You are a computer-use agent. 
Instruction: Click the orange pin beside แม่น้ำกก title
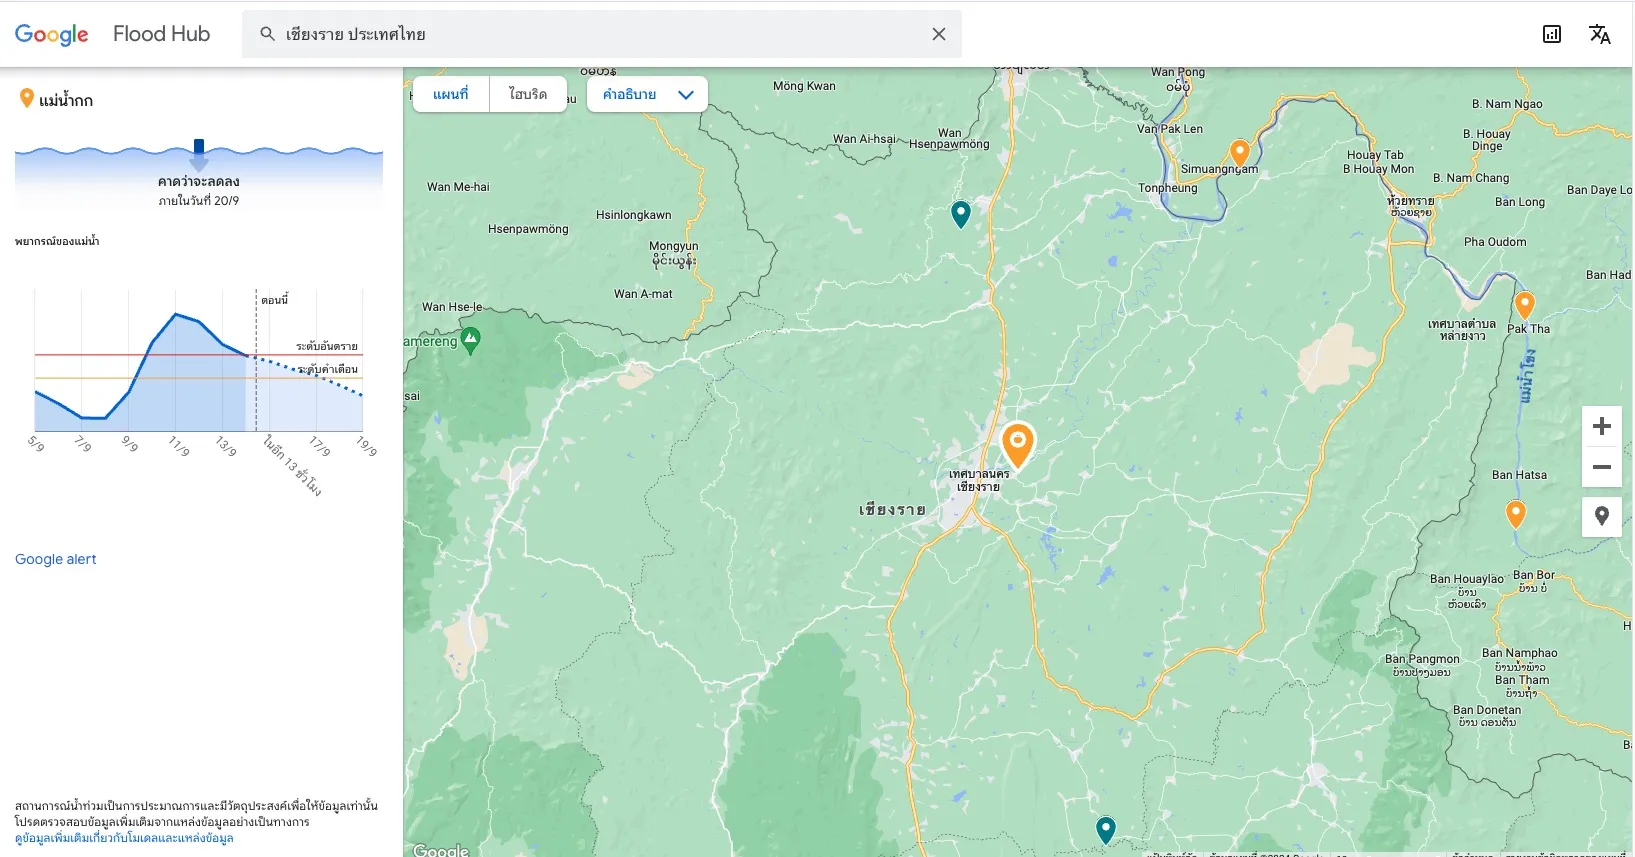tap(27, 98)
